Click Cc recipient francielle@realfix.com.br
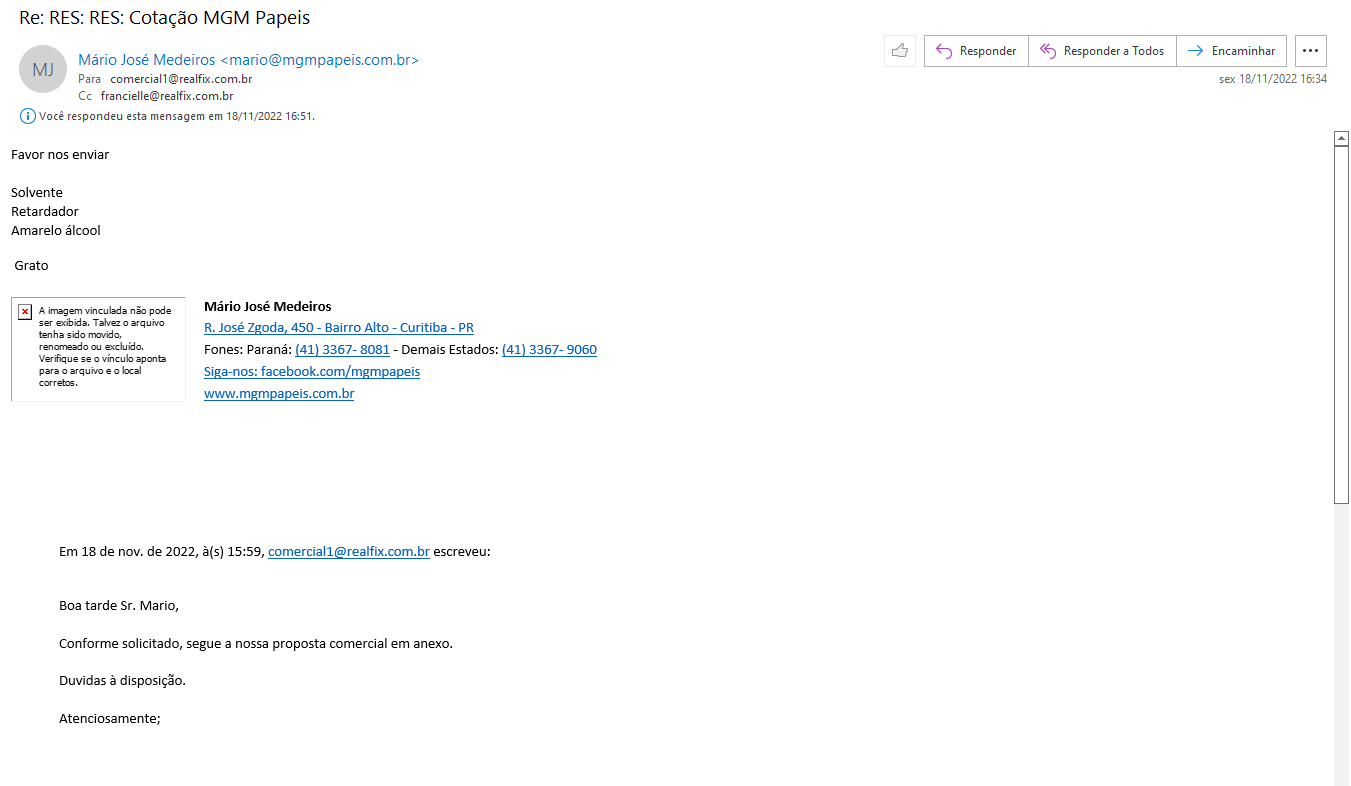This screenshot has width=1351, height=786. coord(167,96)
